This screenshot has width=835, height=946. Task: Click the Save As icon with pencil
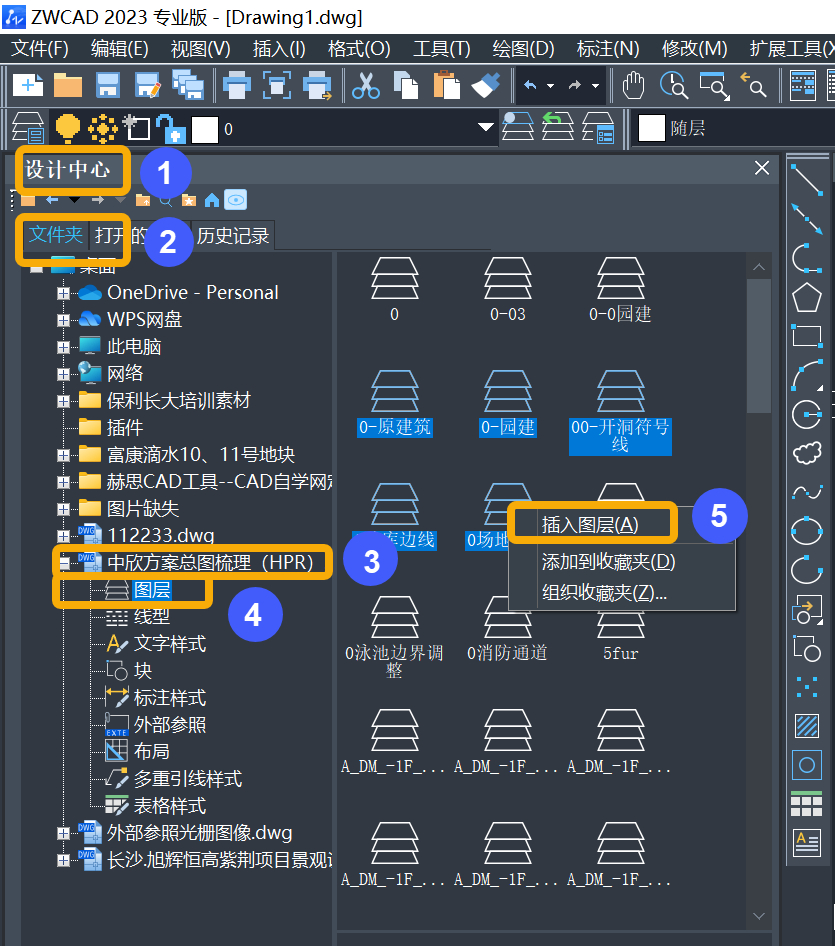(x=148, y=86)
